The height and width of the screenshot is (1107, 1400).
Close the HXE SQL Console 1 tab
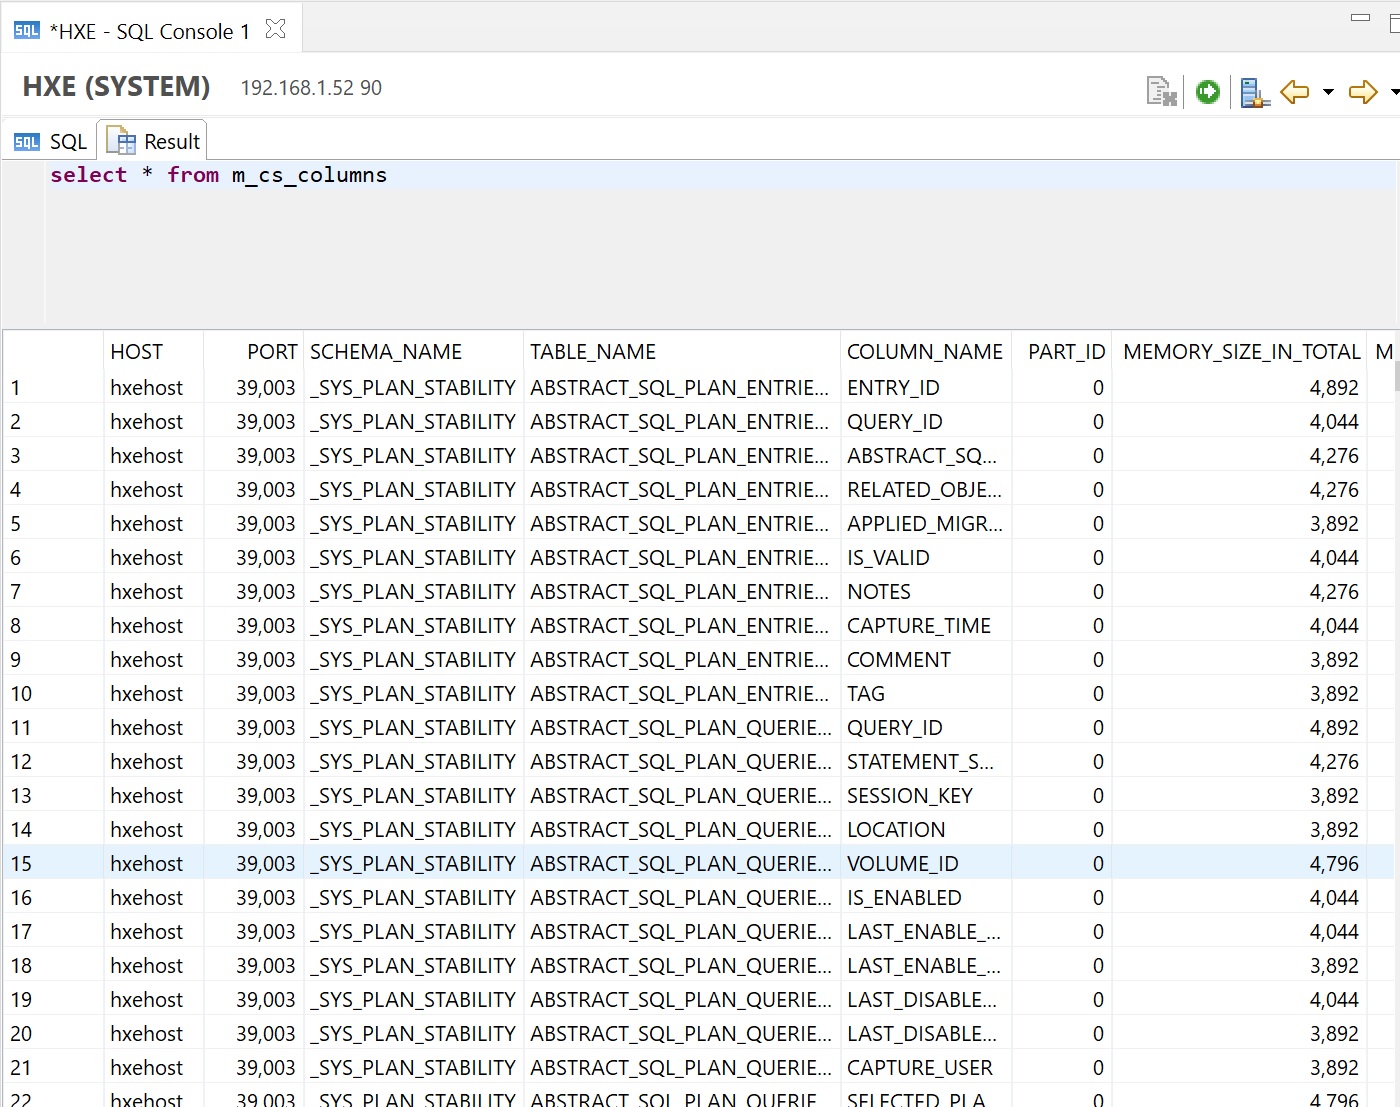[276, 29]
